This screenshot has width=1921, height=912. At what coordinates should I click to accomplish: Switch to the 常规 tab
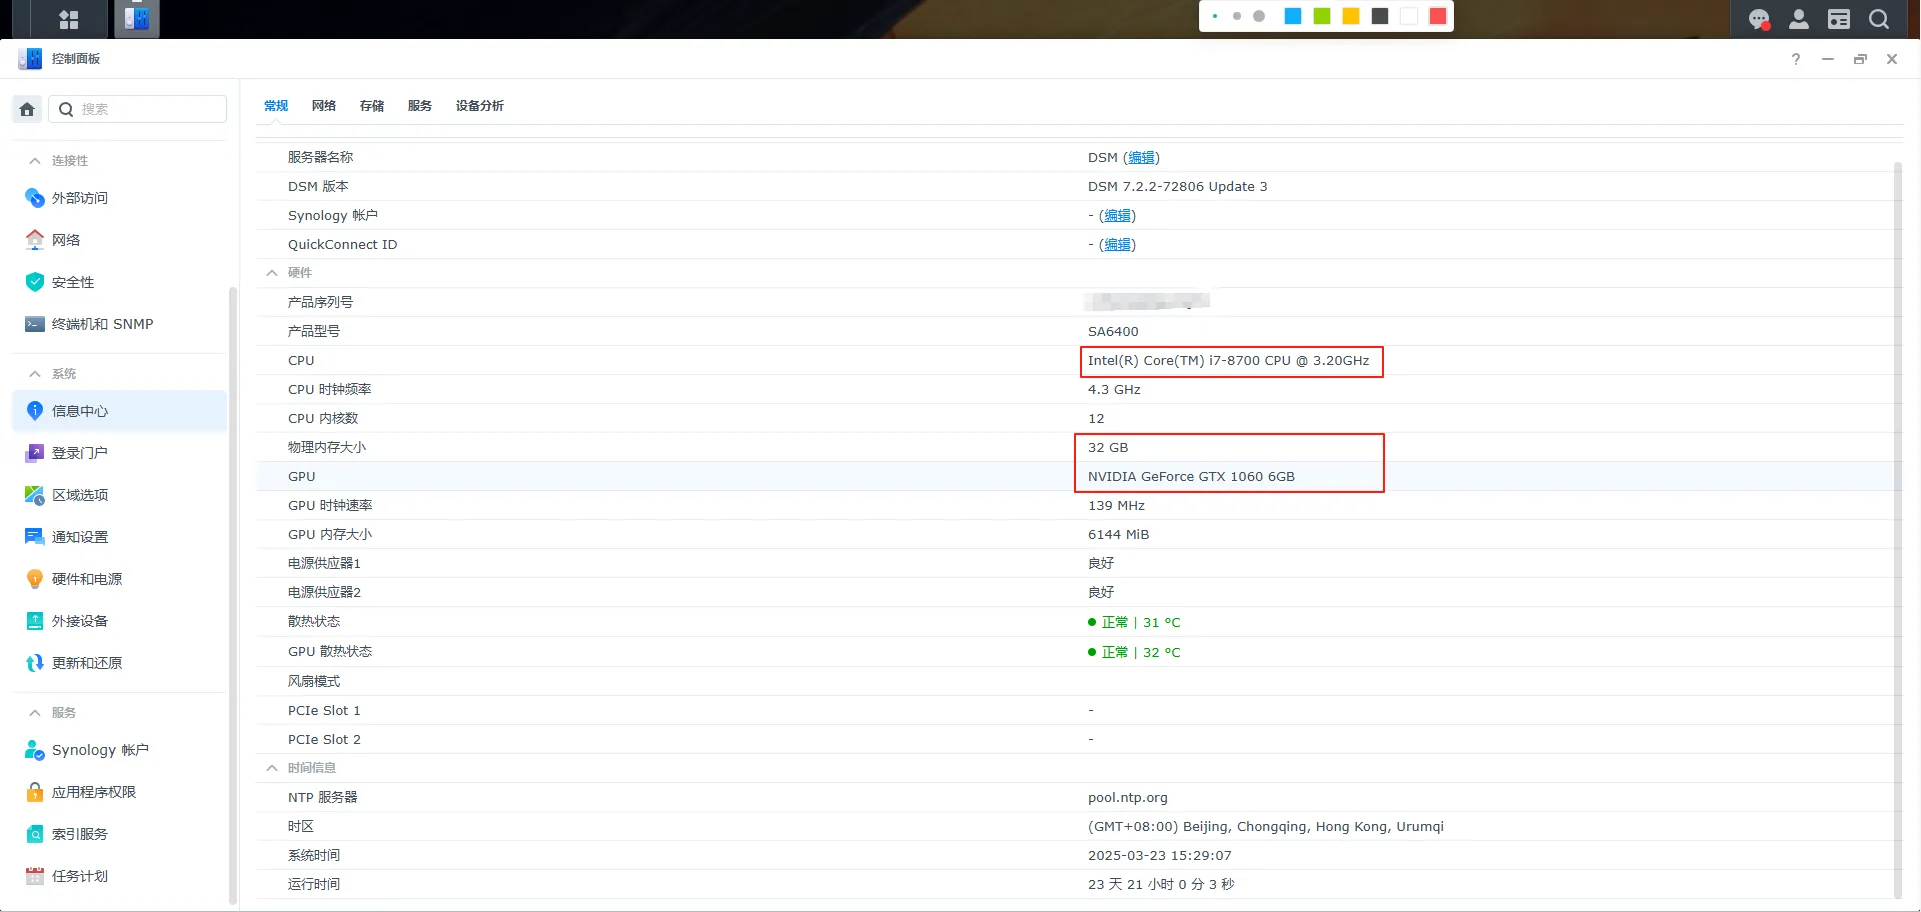pyautogui.click(x=276, y=106)
